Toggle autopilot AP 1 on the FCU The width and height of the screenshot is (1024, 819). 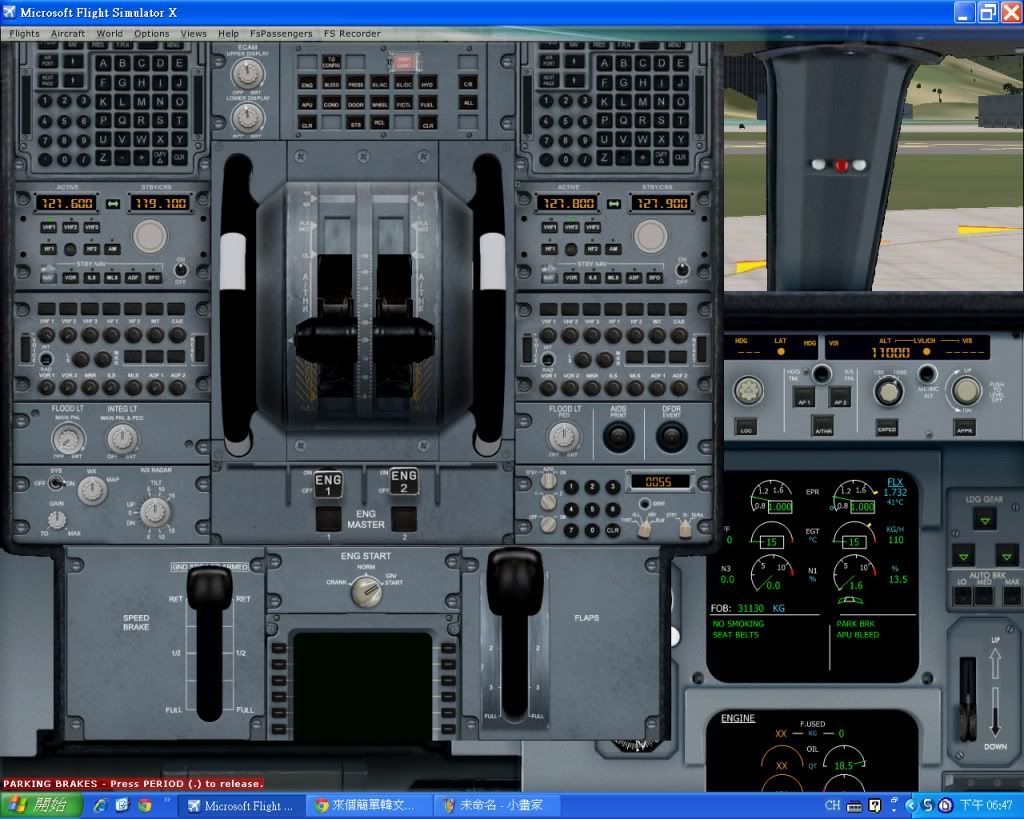click(804, 397)
